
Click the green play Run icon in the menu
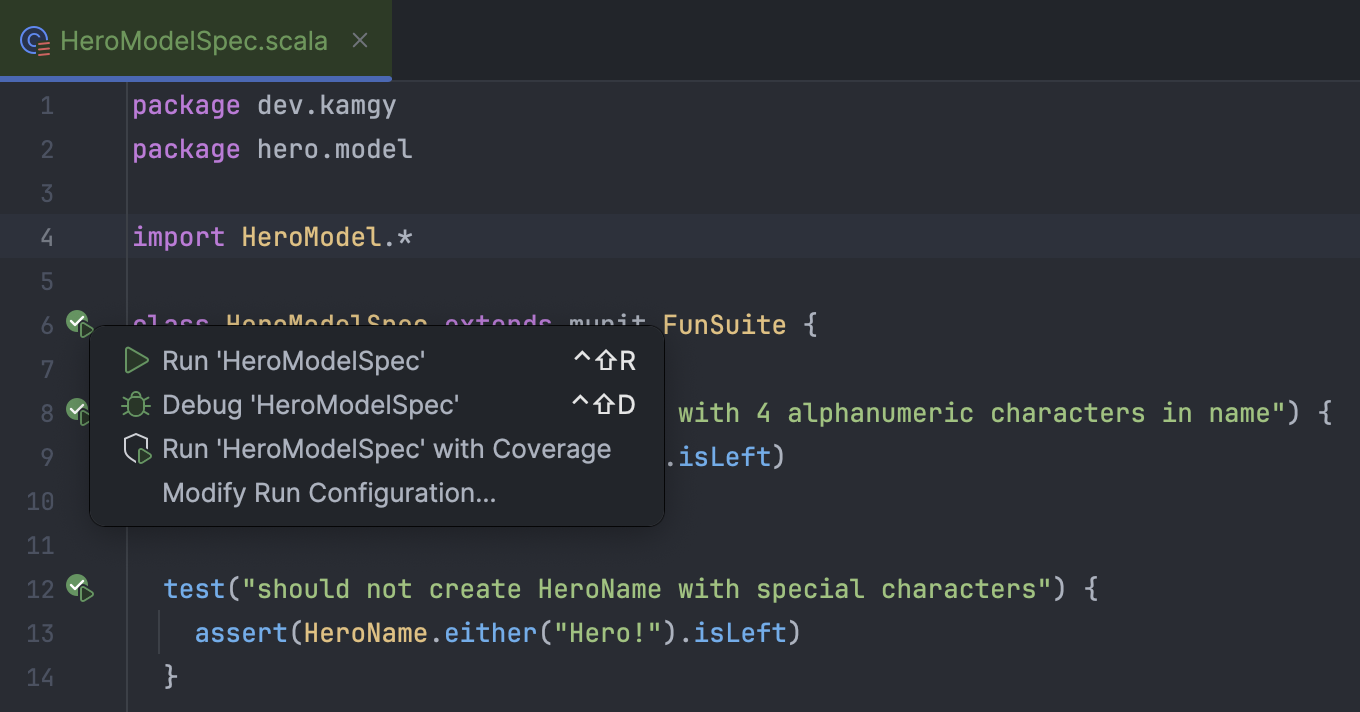(136, 361)
